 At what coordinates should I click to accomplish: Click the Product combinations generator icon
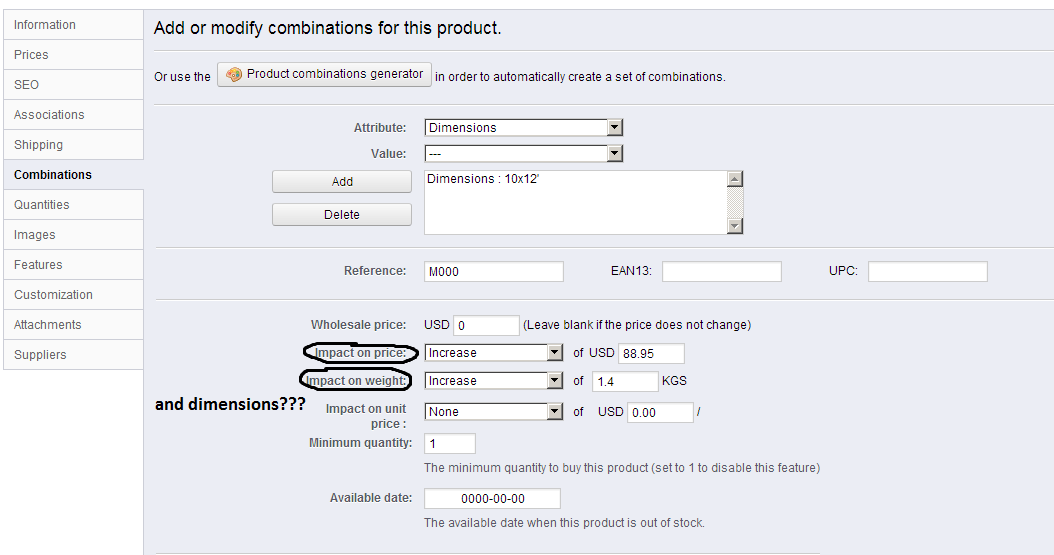click(234, 75)
